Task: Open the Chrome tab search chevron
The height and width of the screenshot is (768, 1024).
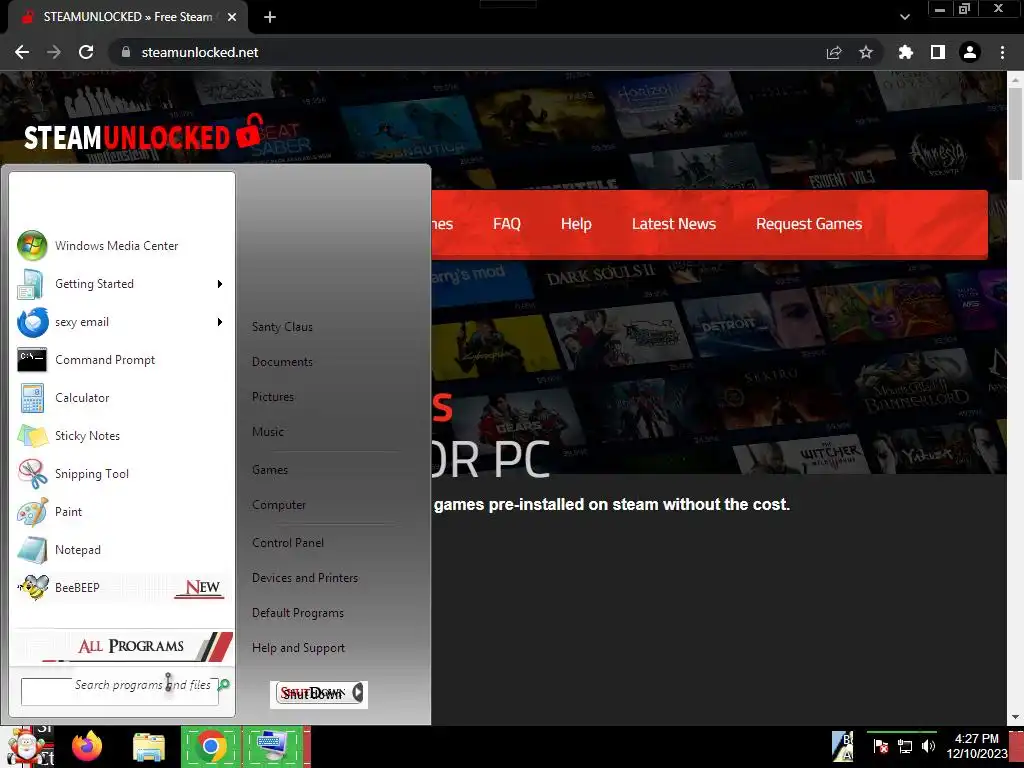Action: 904,17
